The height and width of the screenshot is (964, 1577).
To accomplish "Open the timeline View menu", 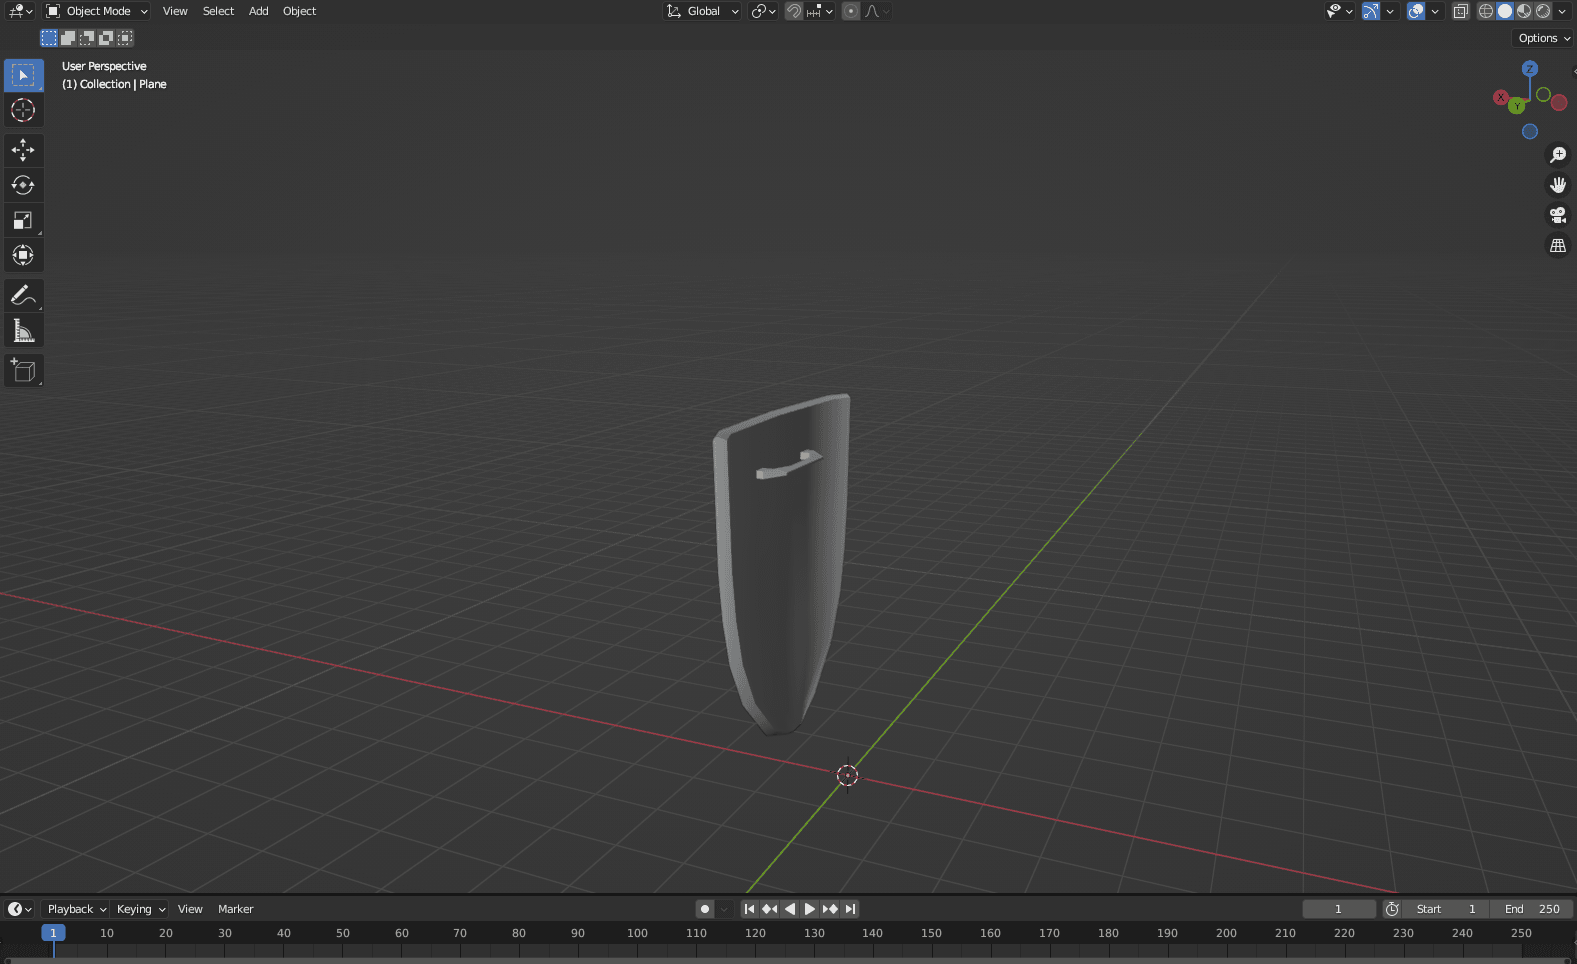I will click(x=190, y=909).
